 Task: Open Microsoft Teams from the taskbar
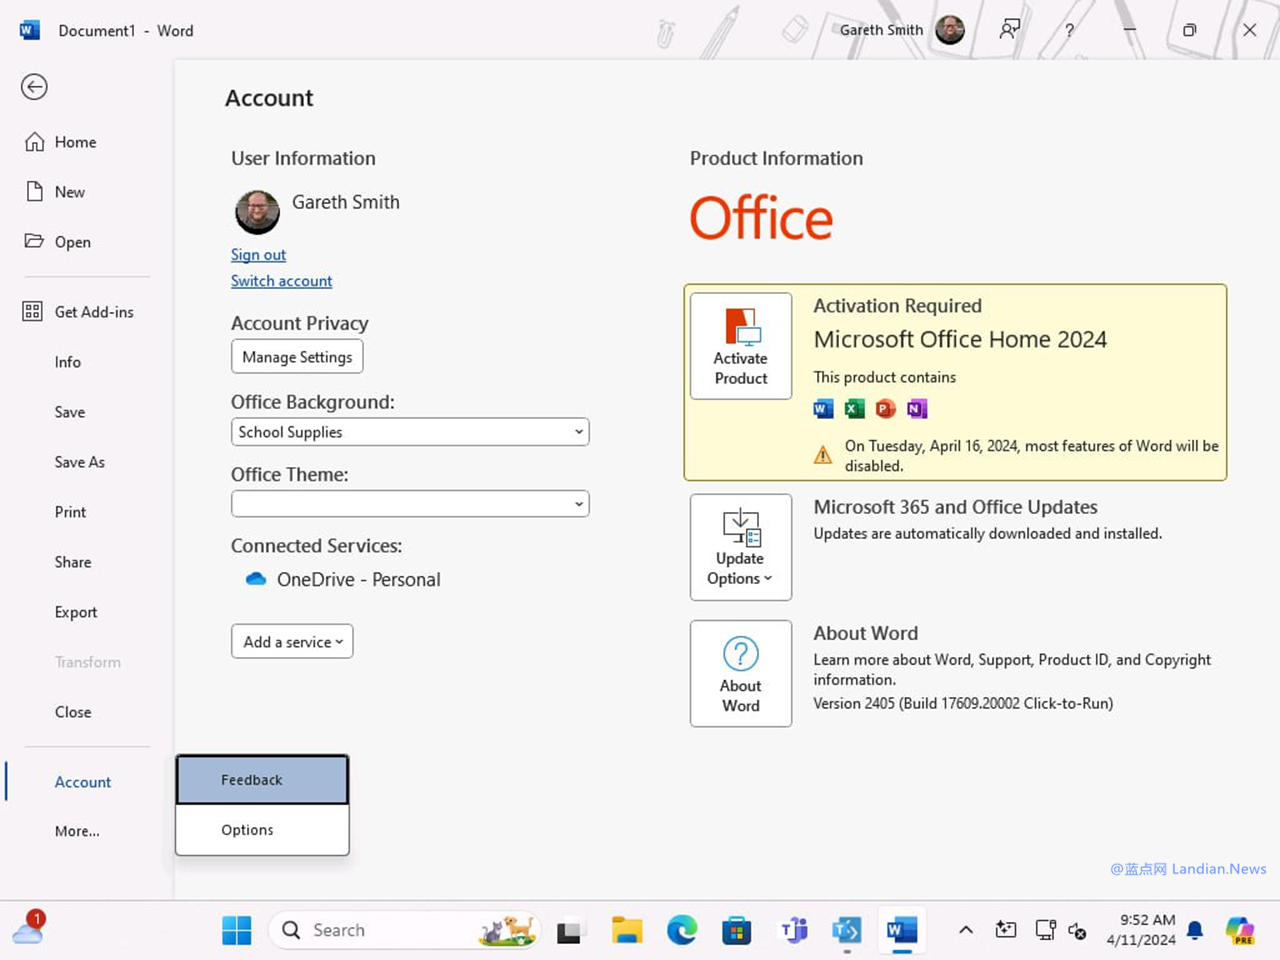pos(793,930)
